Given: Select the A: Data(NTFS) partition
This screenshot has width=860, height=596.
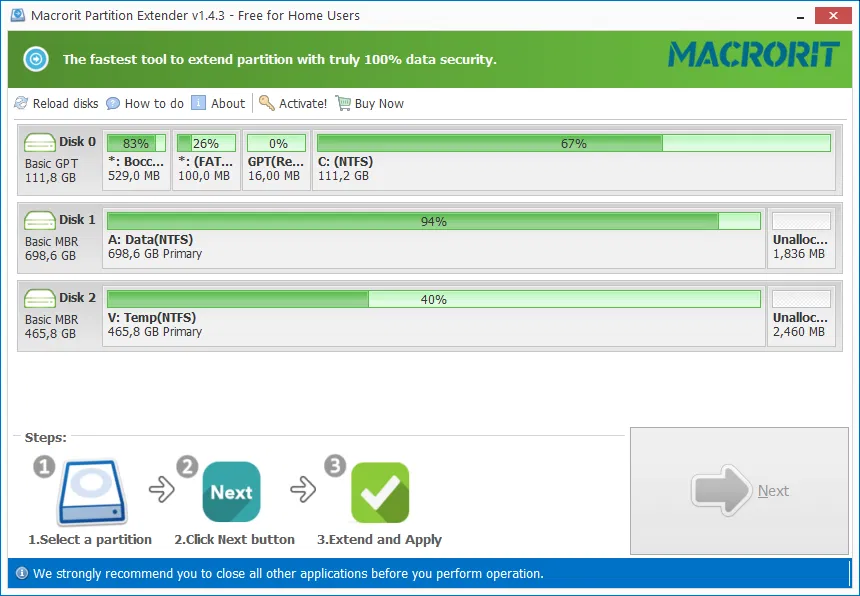Looking at the screenshot, I should pyautogui.click(x=434, y=238).
